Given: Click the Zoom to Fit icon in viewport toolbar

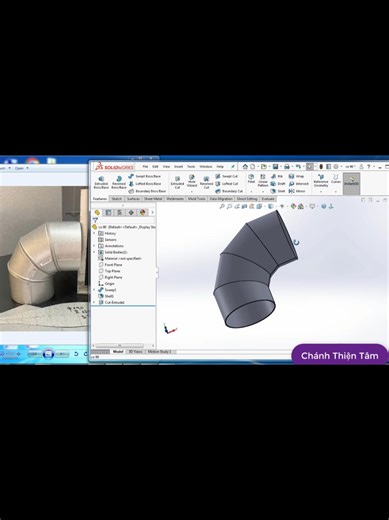Looking at the screenshot, I should click(222, 207).
